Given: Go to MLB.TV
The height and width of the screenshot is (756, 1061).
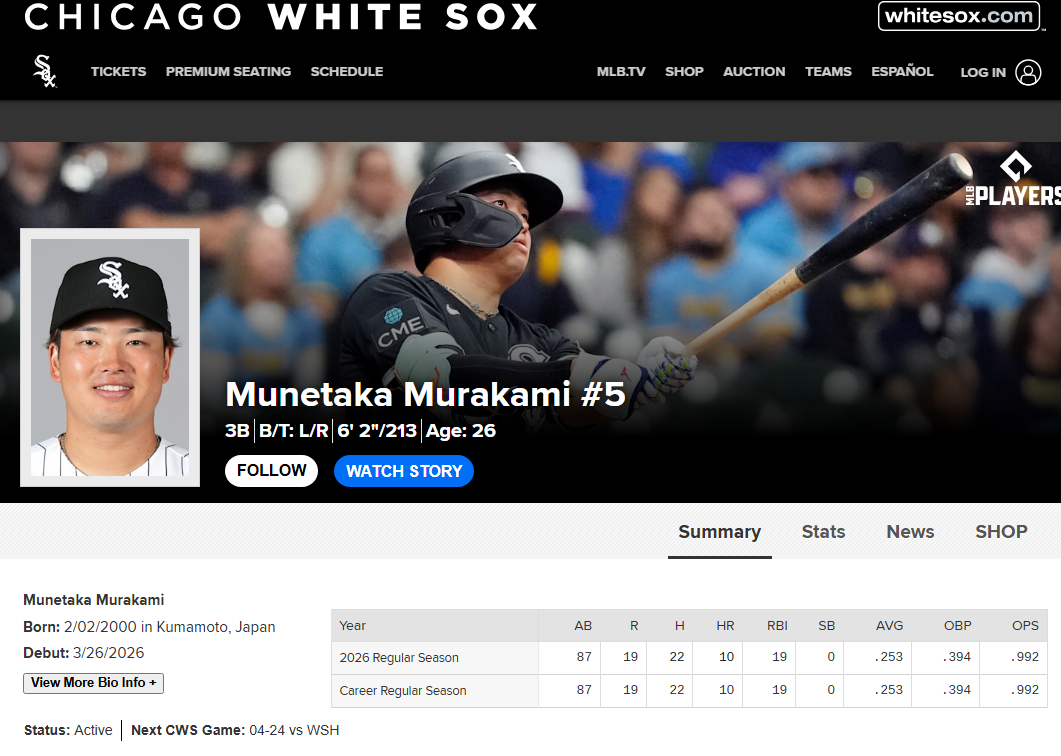Looking at the screenshot, I should 620,72.
